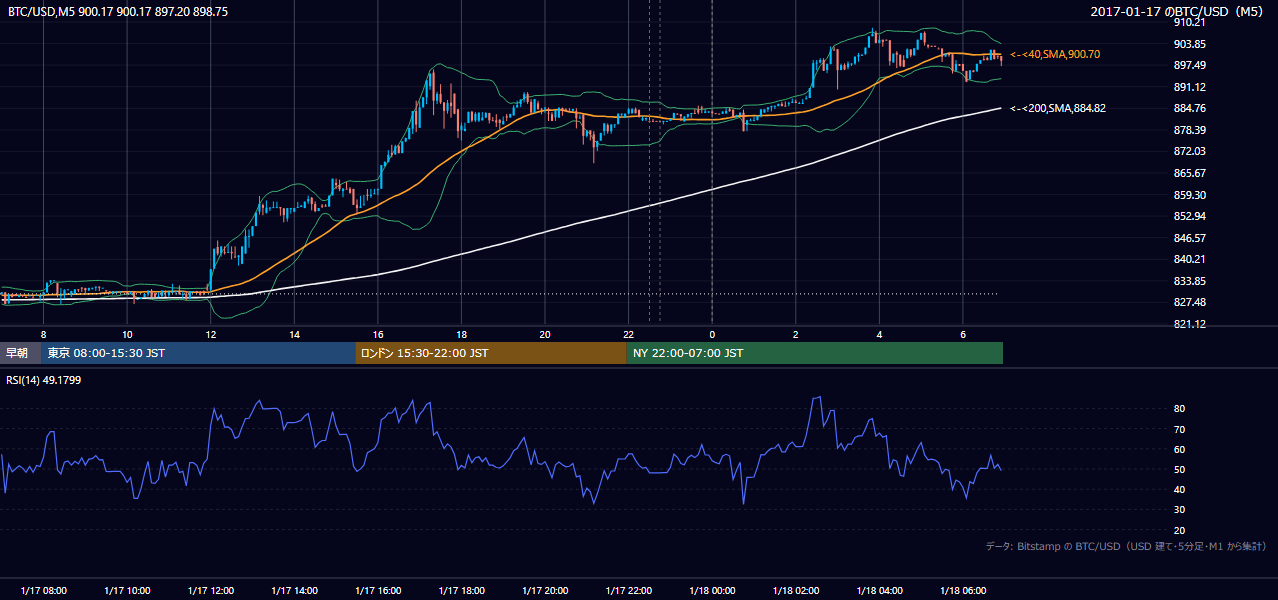Click the BTC/USD,M5 OHLC header text

pos(118,12)
